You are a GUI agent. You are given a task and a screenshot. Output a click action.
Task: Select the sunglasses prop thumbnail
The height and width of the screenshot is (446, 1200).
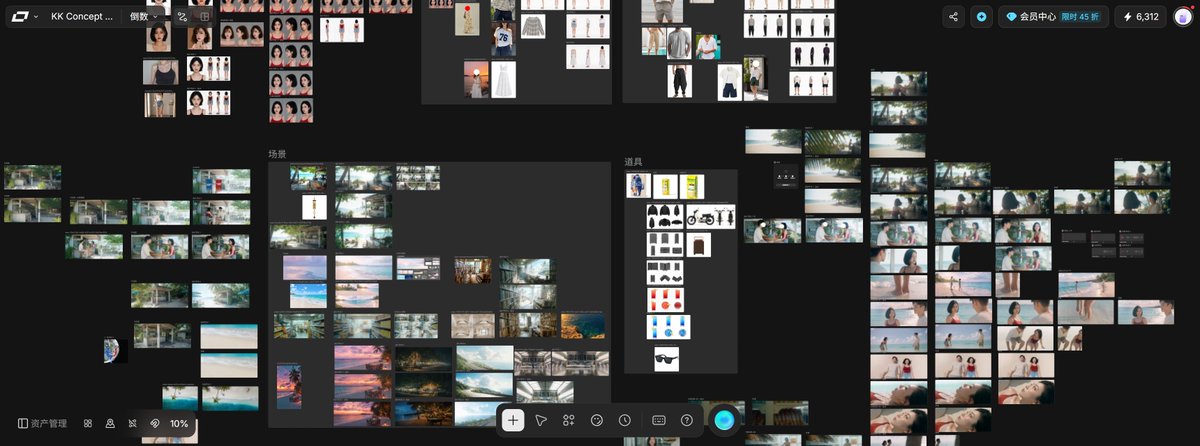click(x=667, y=359)
